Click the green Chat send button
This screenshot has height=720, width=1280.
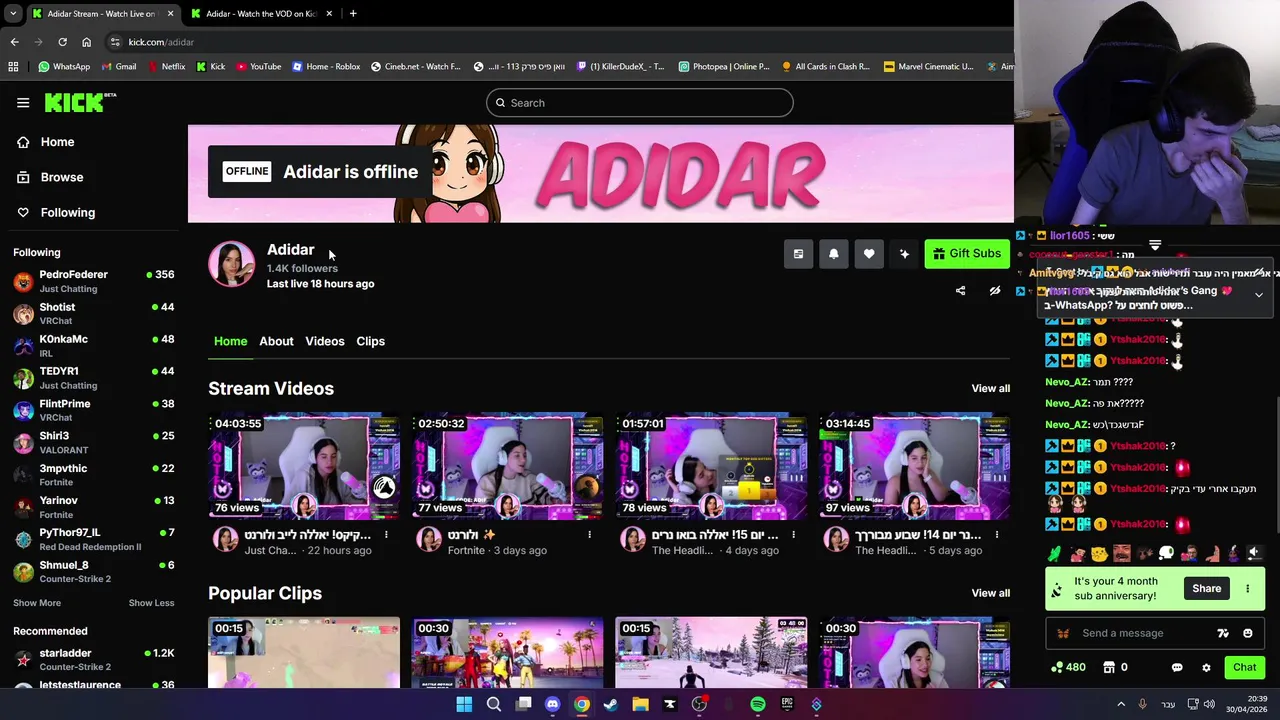[x=1245, y=667]
